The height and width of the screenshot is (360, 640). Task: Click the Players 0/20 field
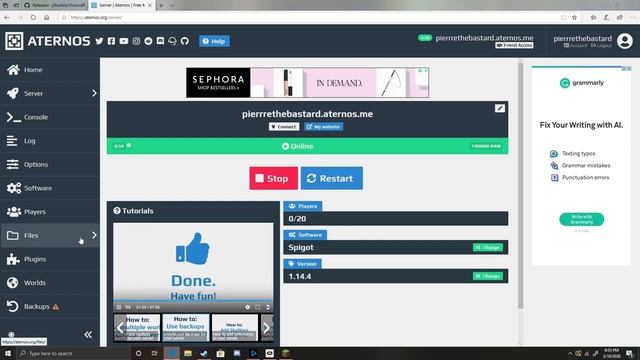(396, 219)
